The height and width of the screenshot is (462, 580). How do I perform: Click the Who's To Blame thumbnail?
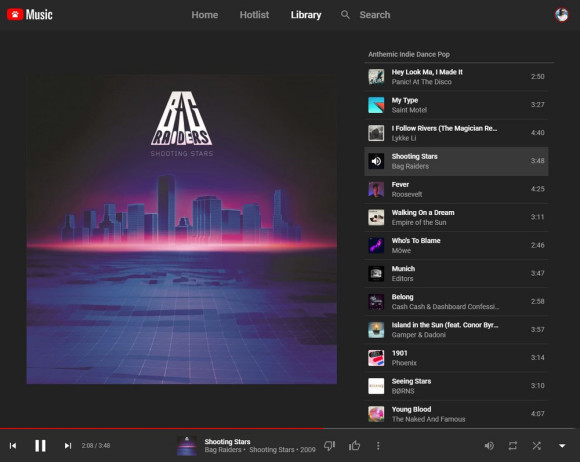click(376, 246)
